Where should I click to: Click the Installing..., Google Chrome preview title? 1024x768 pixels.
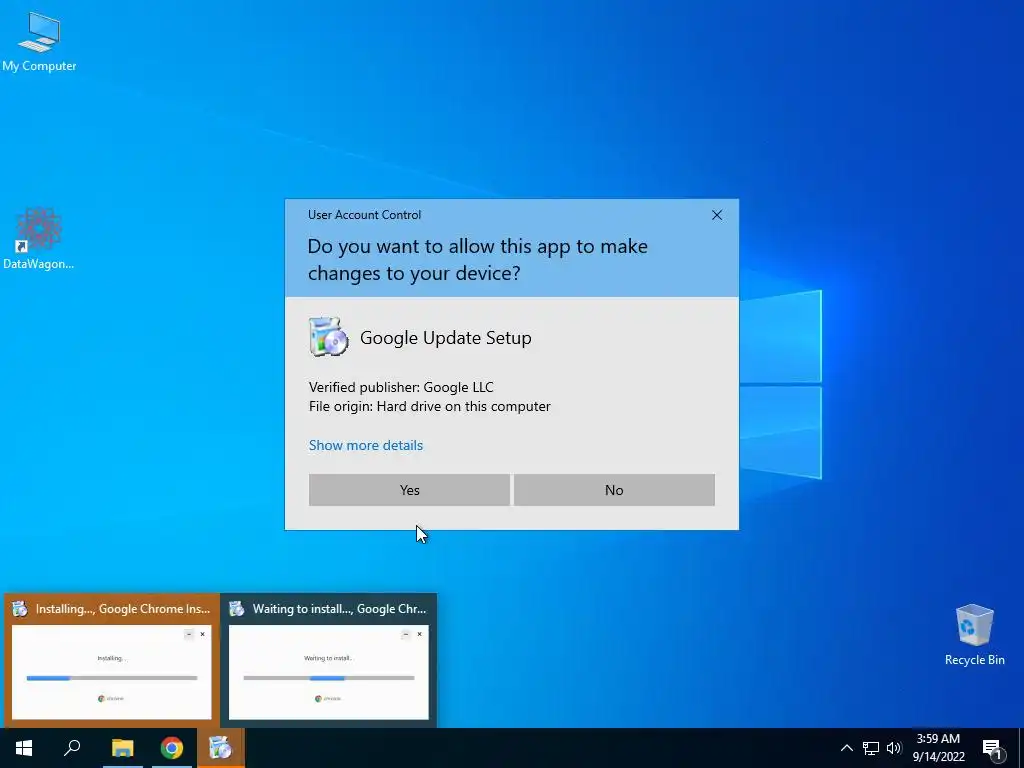(123, 609)
